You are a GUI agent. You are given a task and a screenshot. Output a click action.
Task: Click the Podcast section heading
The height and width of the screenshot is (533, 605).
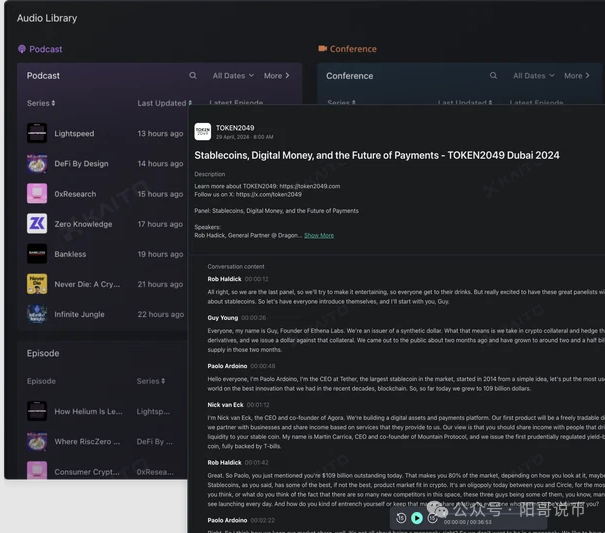[46, 49]
